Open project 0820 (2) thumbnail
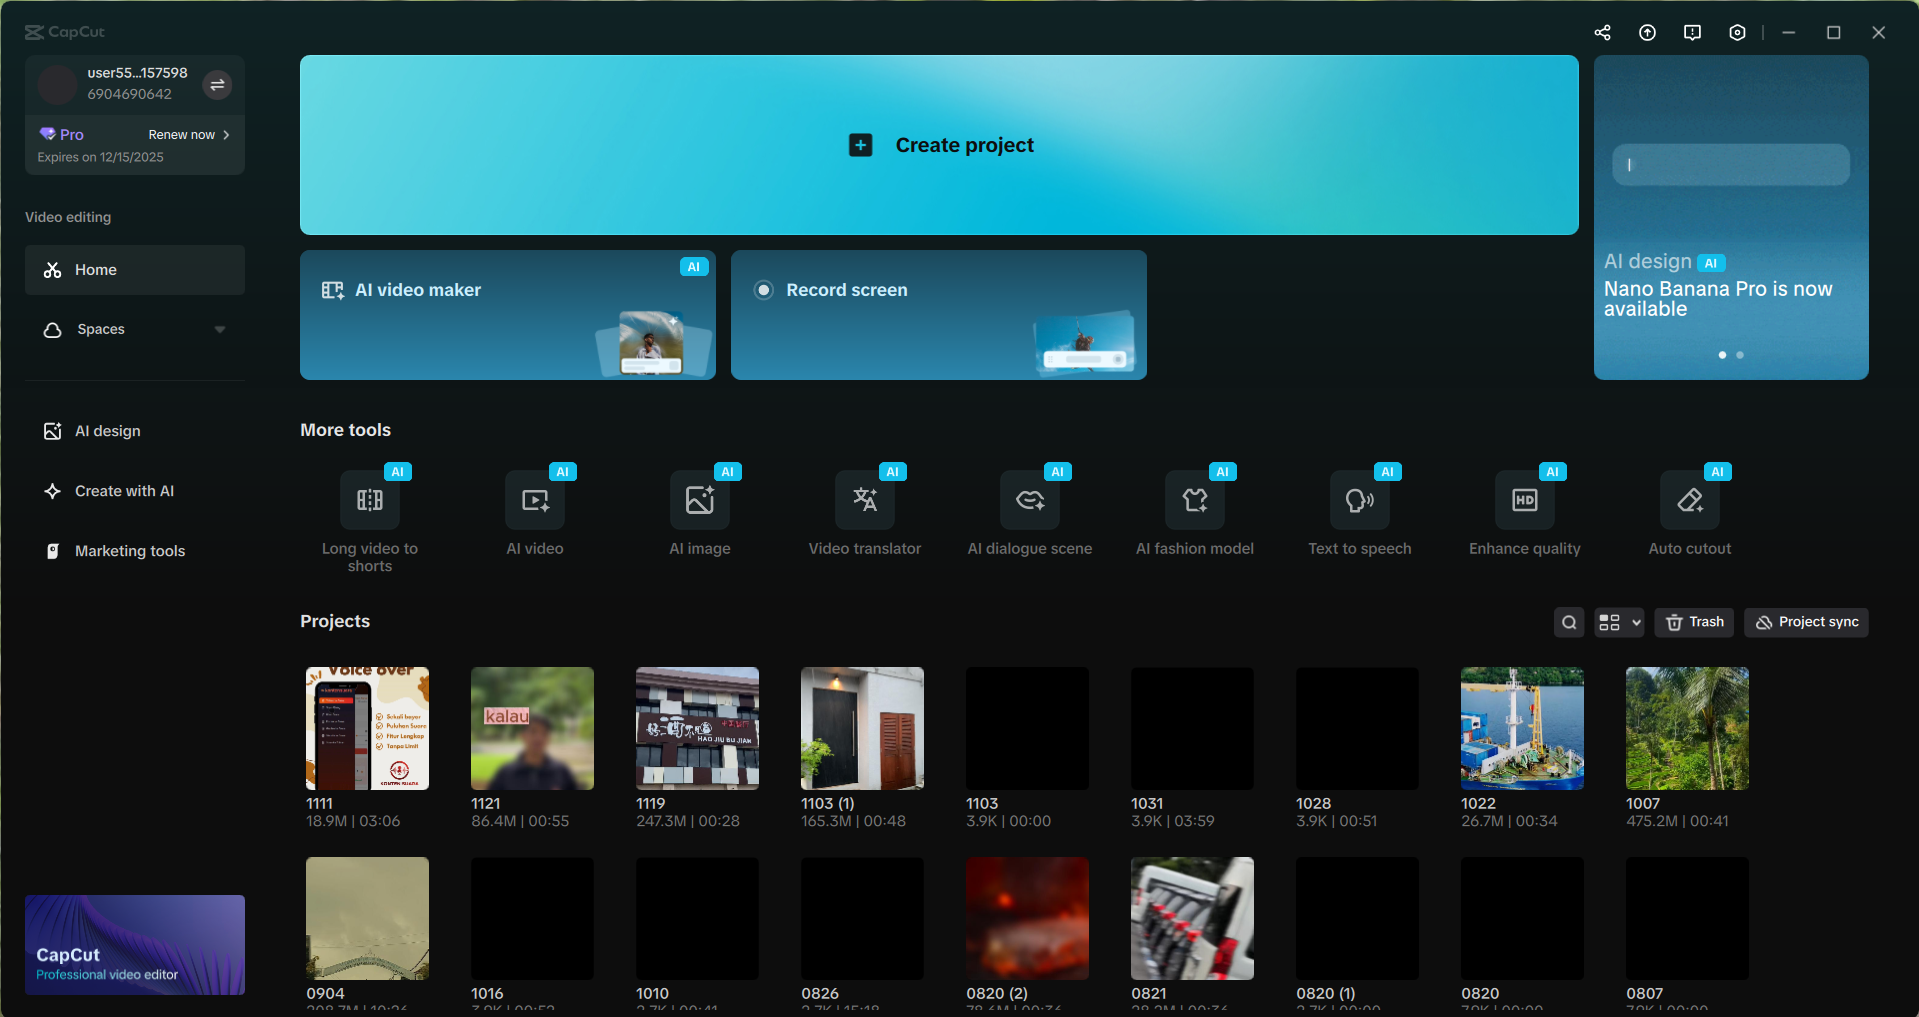Viewport: 1919px width, 1017px height. 1027,918
